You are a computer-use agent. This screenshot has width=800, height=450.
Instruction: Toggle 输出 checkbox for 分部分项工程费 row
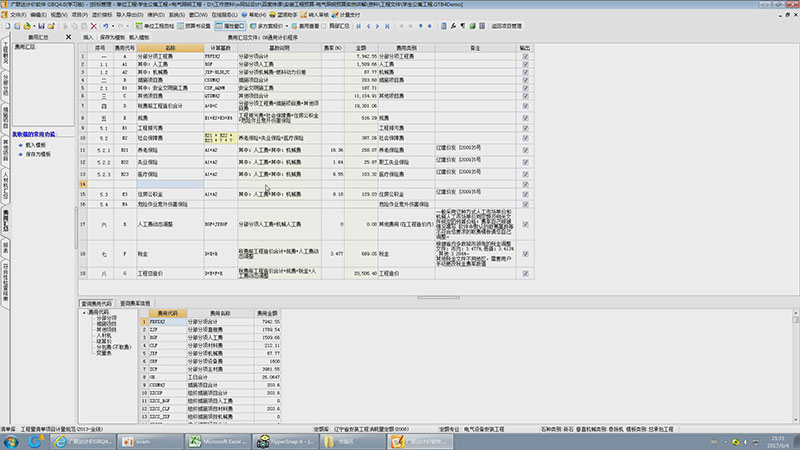point(525,57)
